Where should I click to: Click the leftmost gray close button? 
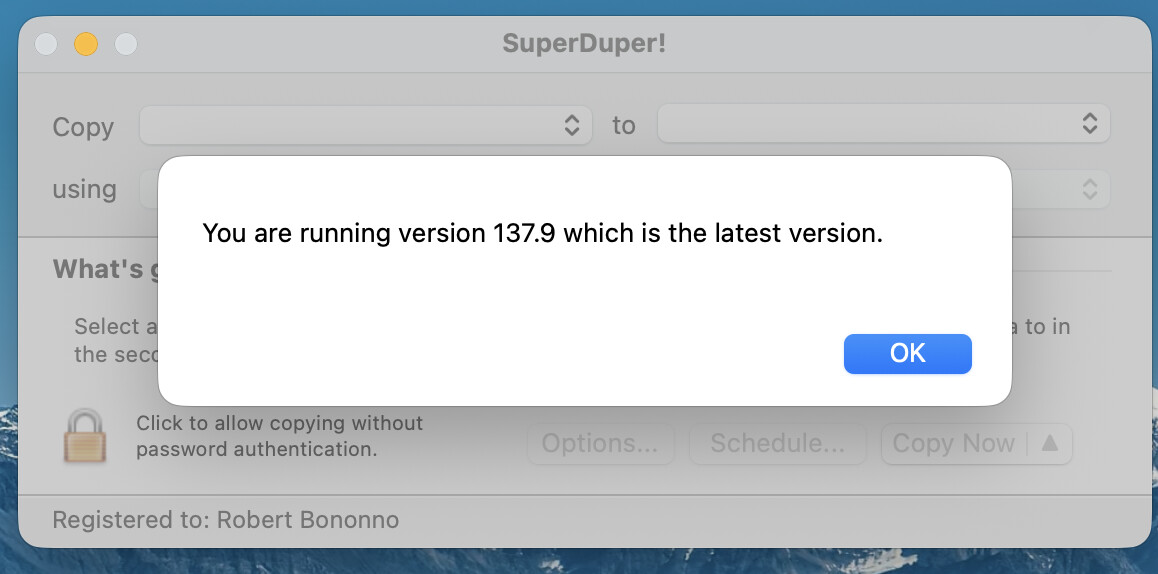pos(46,44)
